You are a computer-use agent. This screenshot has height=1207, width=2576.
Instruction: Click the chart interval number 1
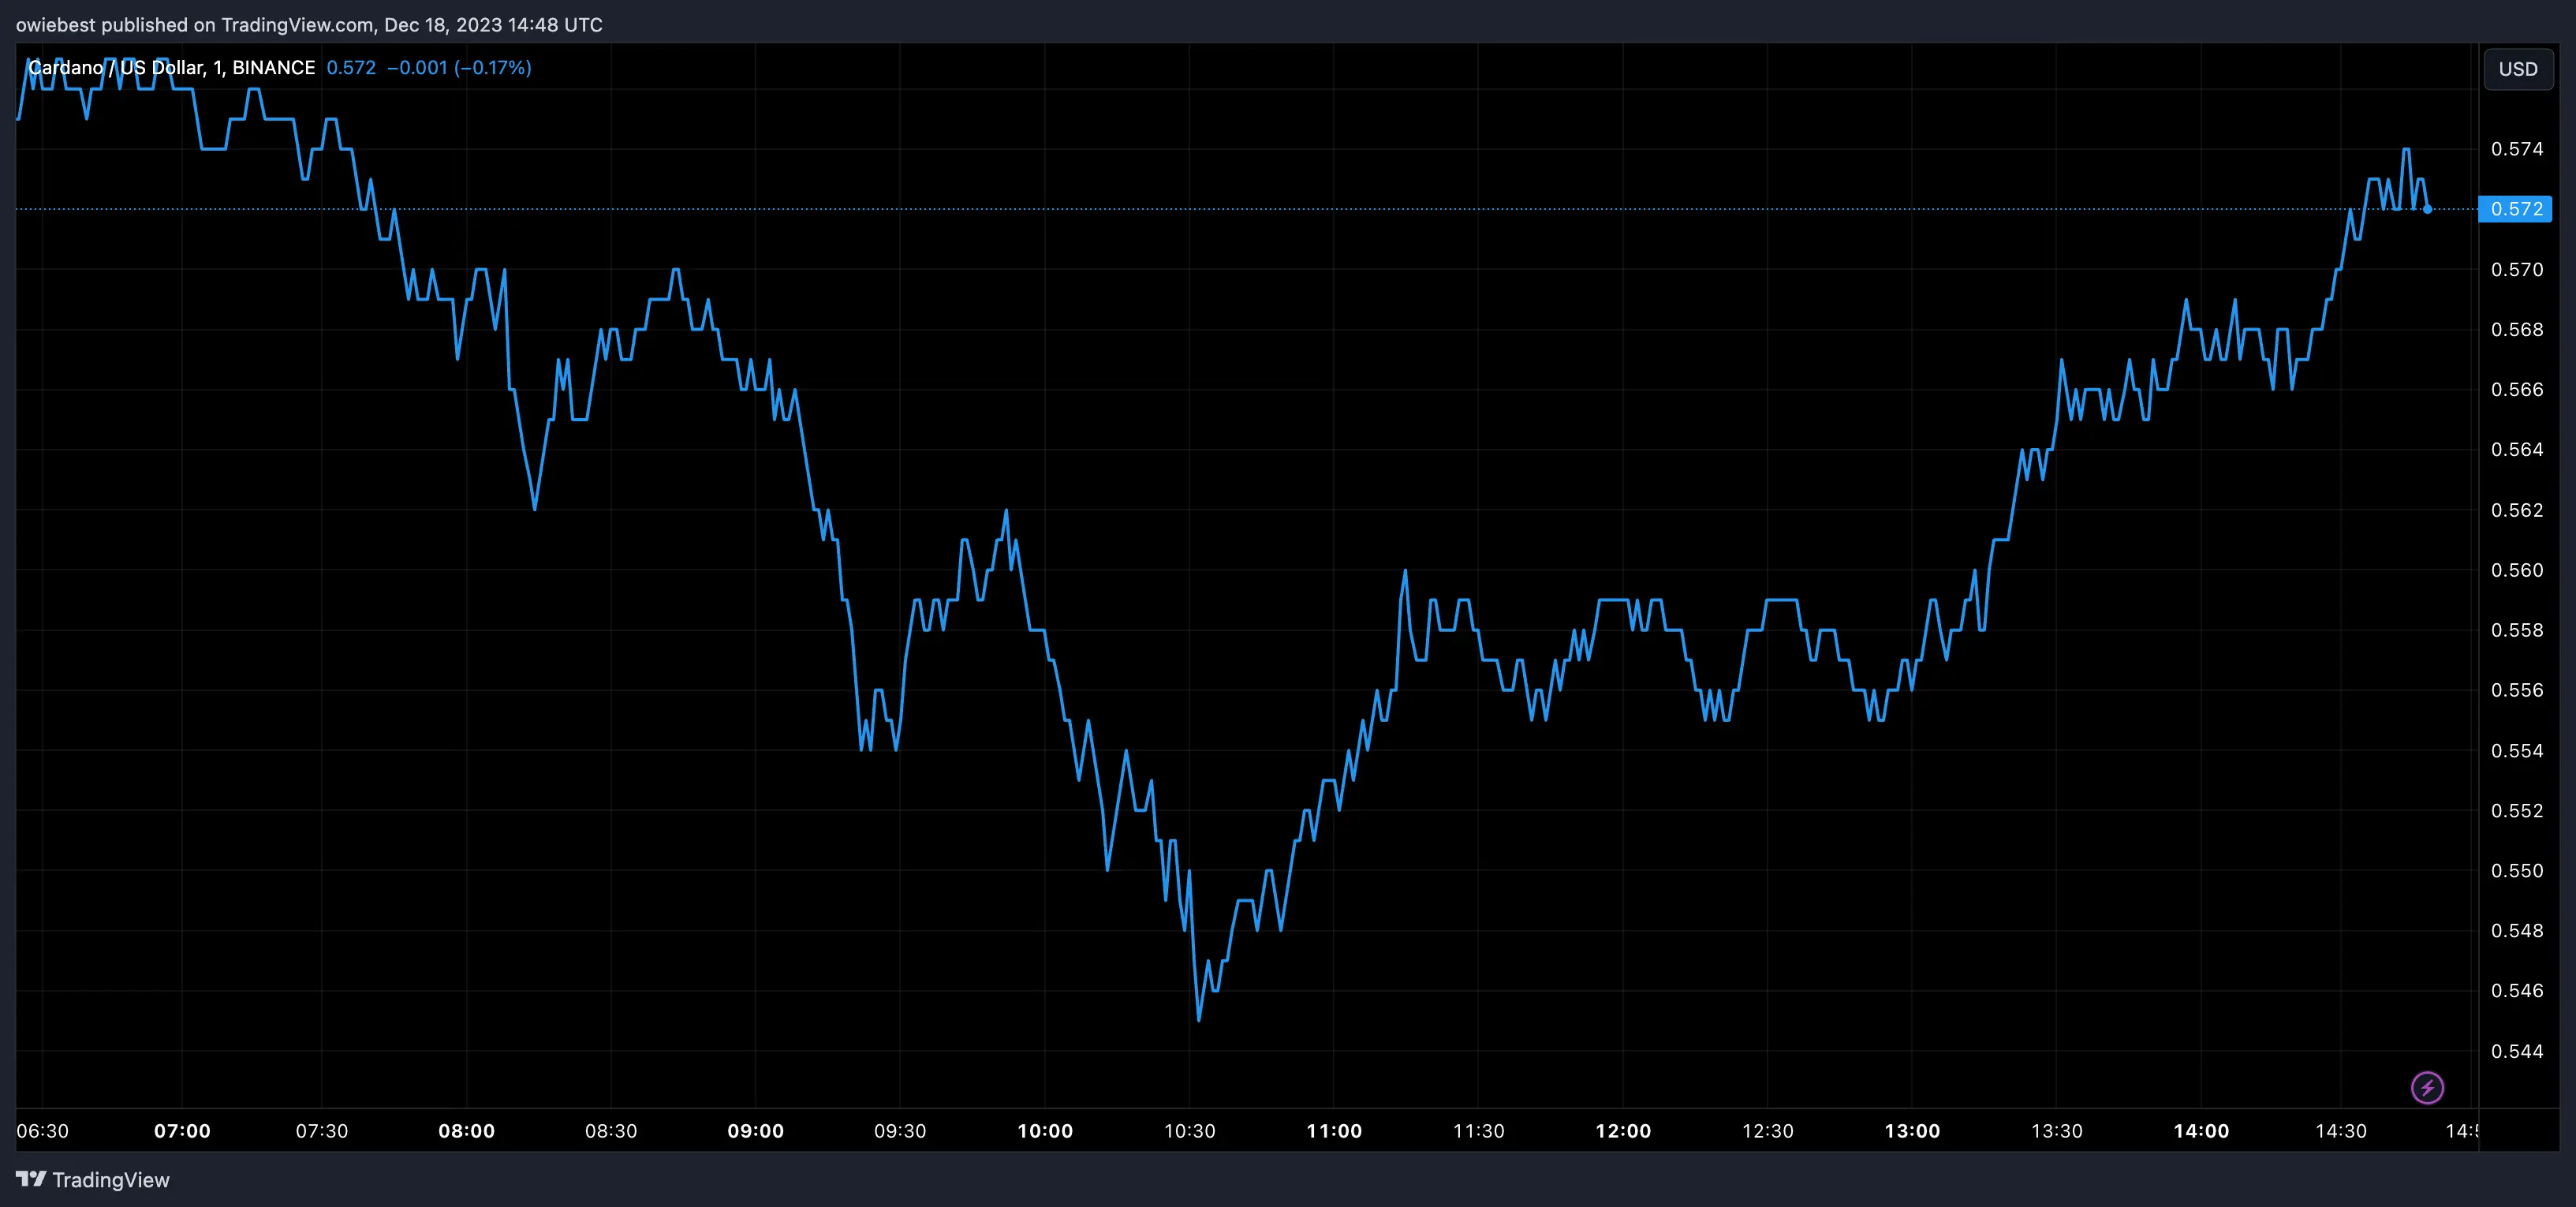click(x=218, y=67)
